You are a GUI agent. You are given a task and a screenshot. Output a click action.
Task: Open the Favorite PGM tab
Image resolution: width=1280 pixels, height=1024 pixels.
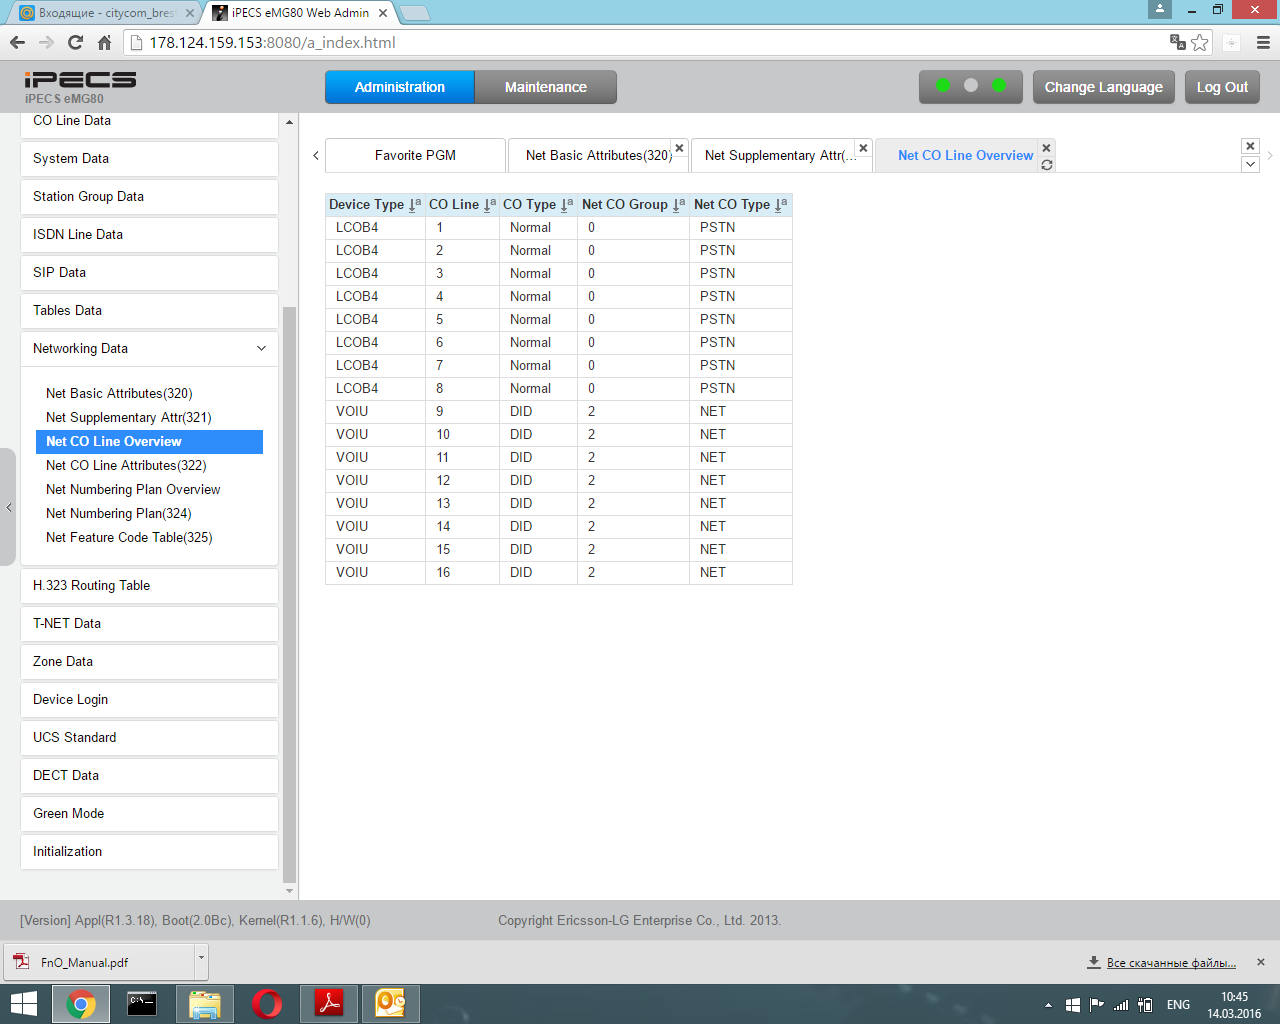pyautogui.click(x=415, y=155)
